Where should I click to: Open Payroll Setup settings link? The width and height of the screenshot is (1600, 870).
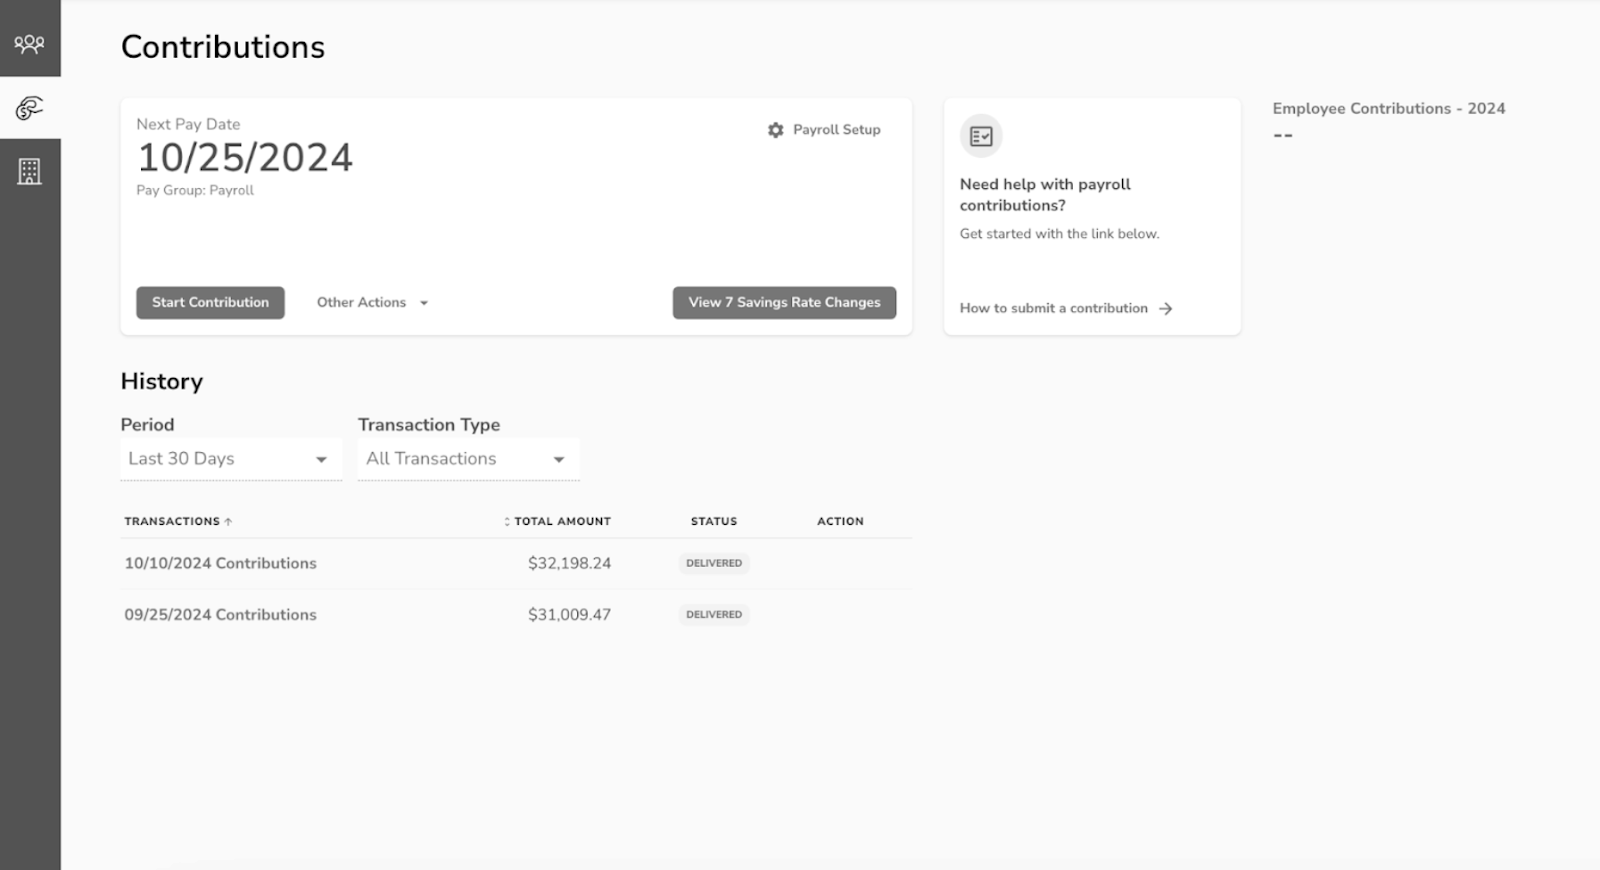tap(836, 130)
